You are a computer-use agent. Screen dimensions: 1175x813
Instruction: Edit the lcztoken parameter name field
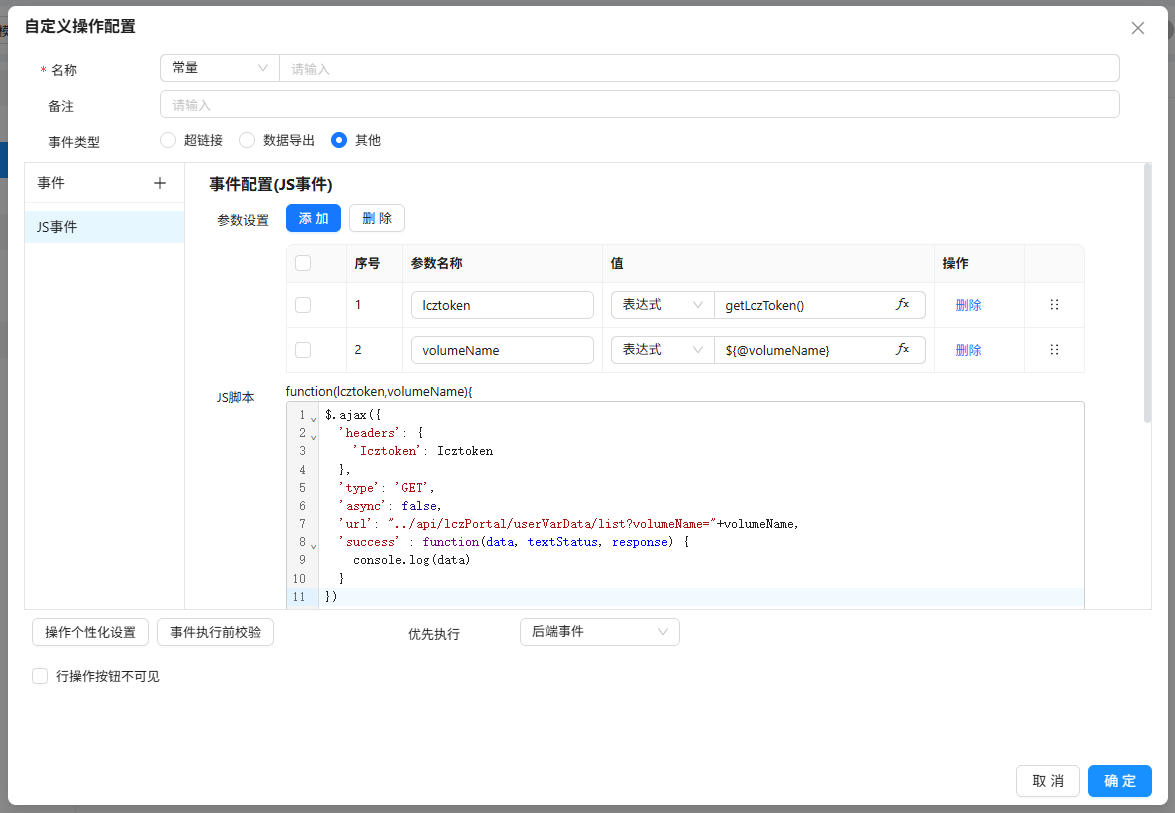coord(502,305)
